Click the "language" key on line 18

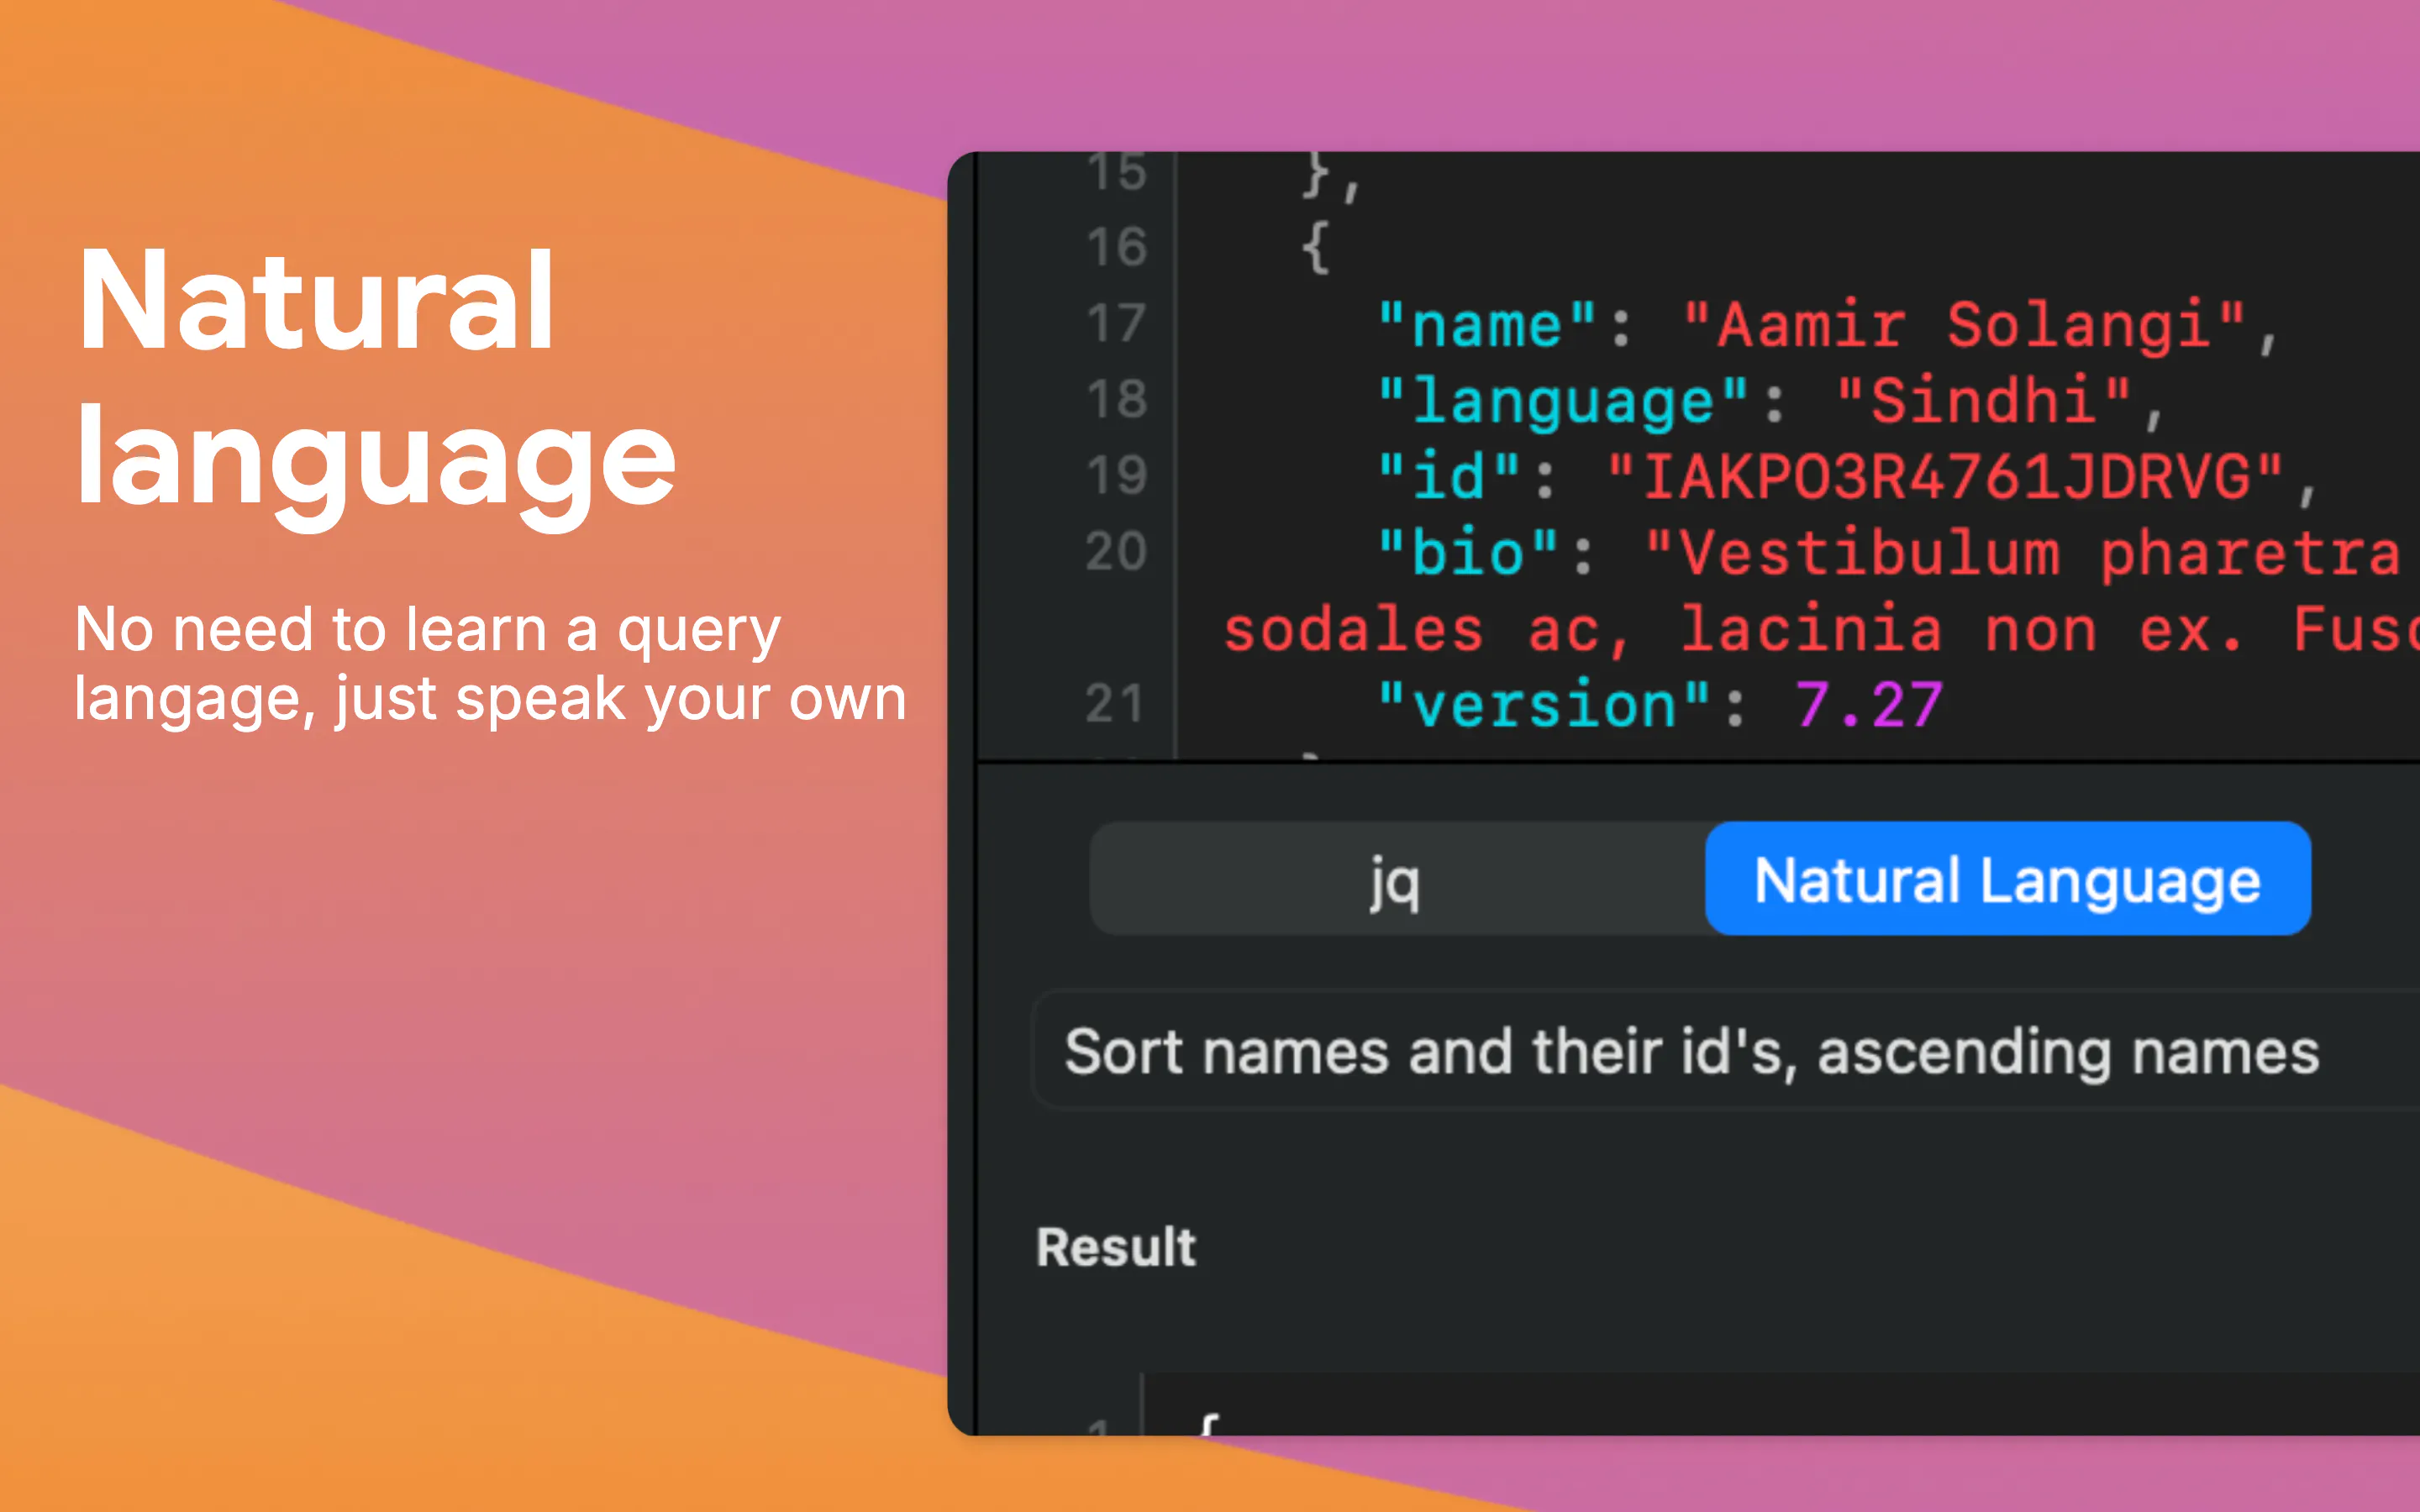coord(1563,402)
